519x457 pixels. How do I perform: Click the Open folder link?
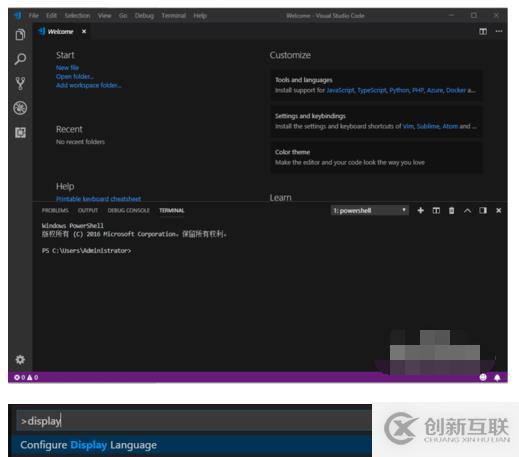pyautogui.click(x=75, y=76)
